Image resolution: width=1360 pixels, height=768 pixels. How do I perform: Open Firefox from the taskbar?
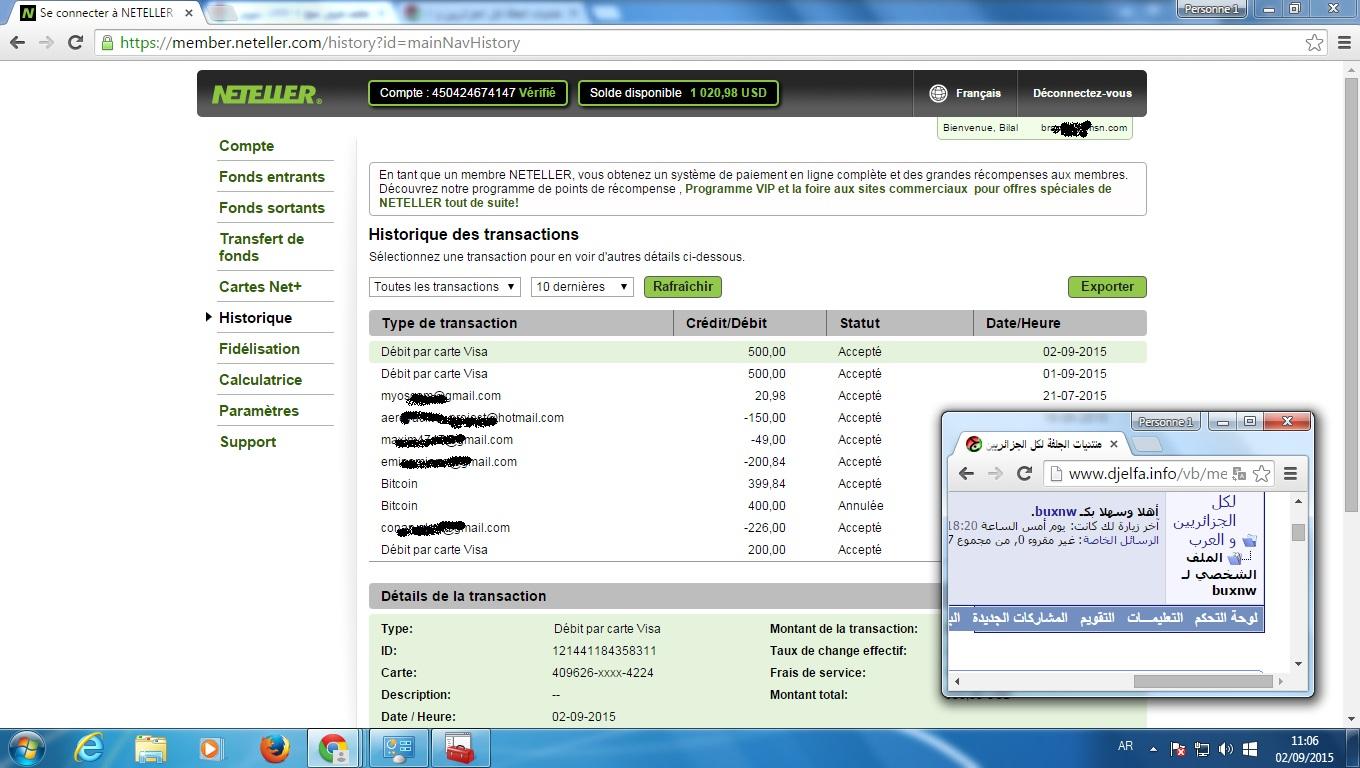pyautogui.click(x=274, y=748)
